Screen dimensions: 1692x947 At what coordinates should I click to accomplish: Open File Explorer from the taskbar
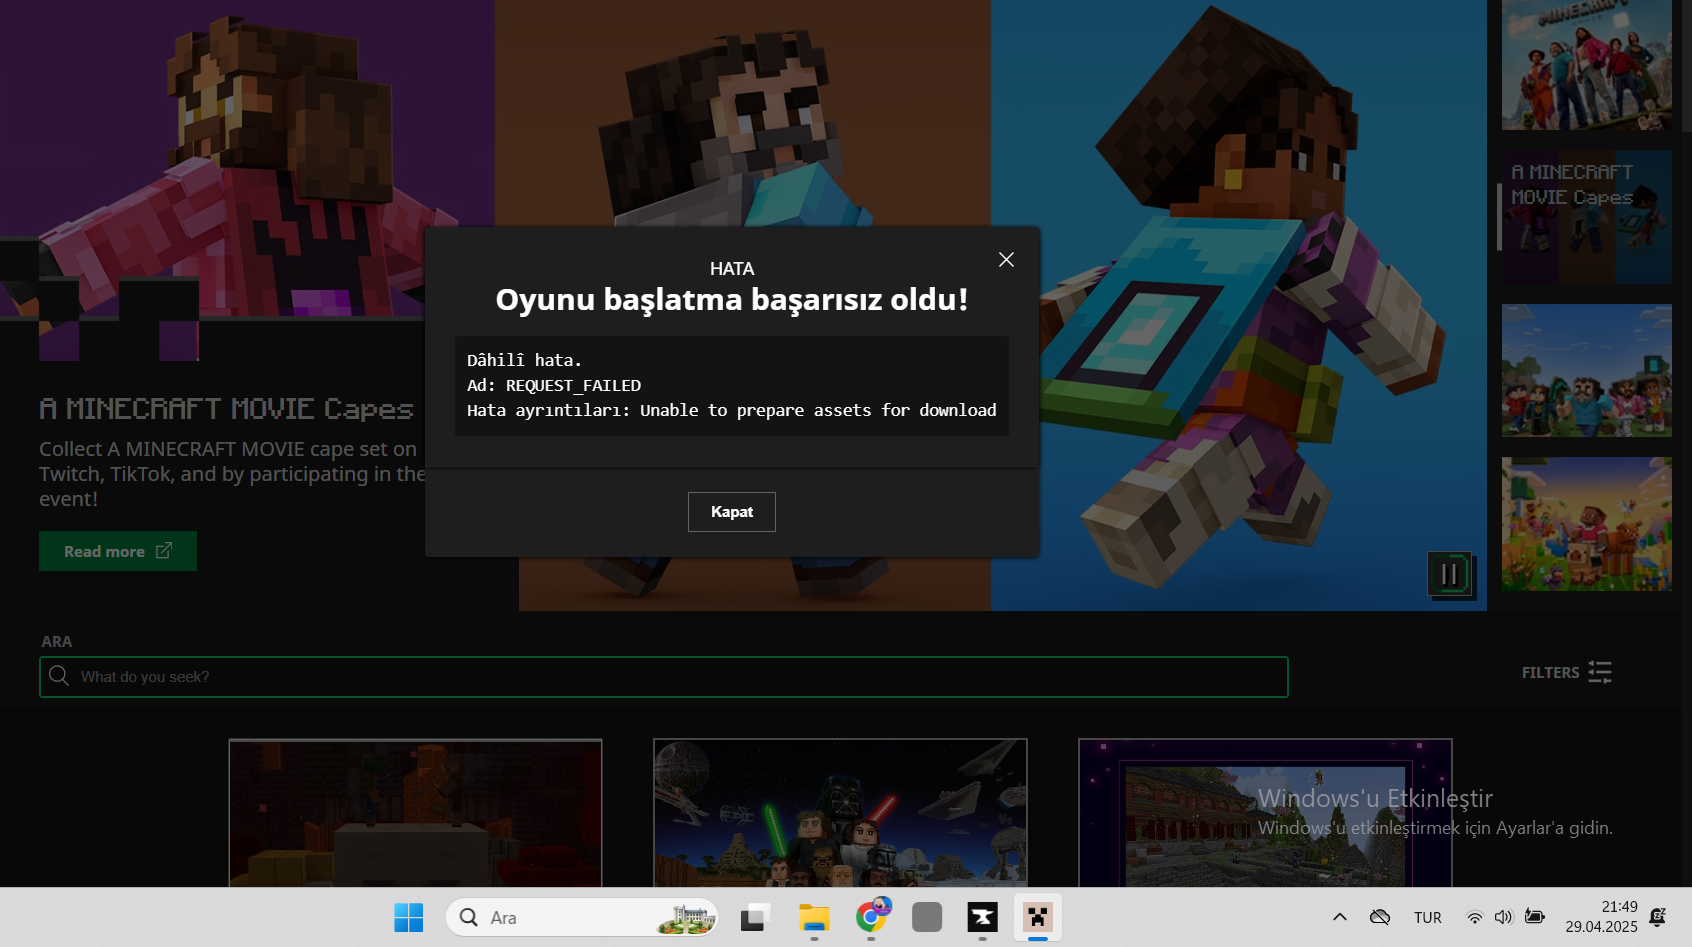pos(814,917)
